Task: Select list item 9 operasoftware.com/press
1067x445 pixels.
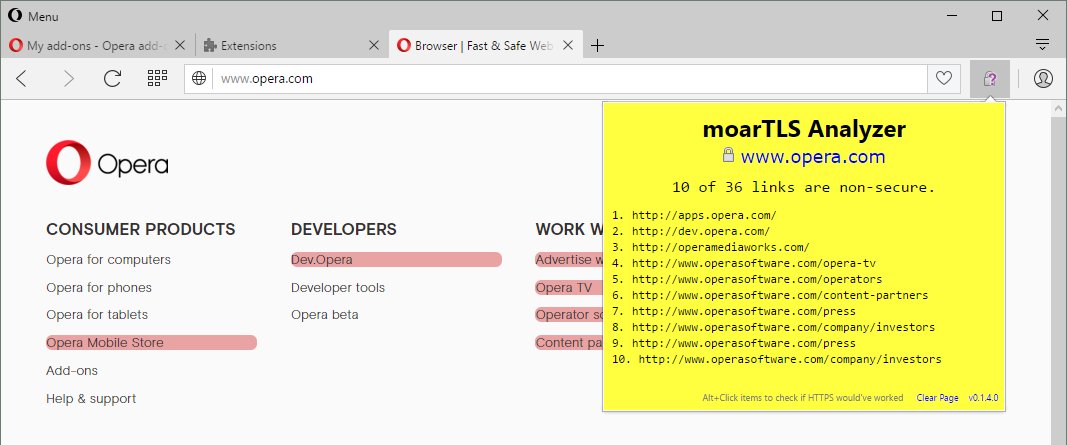Action: [744, 343]
